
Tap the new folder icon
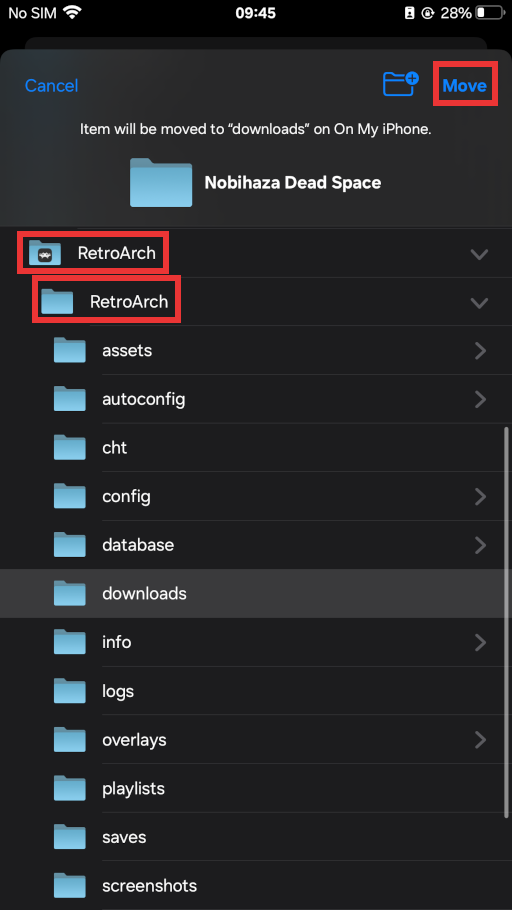pos(401,84)
